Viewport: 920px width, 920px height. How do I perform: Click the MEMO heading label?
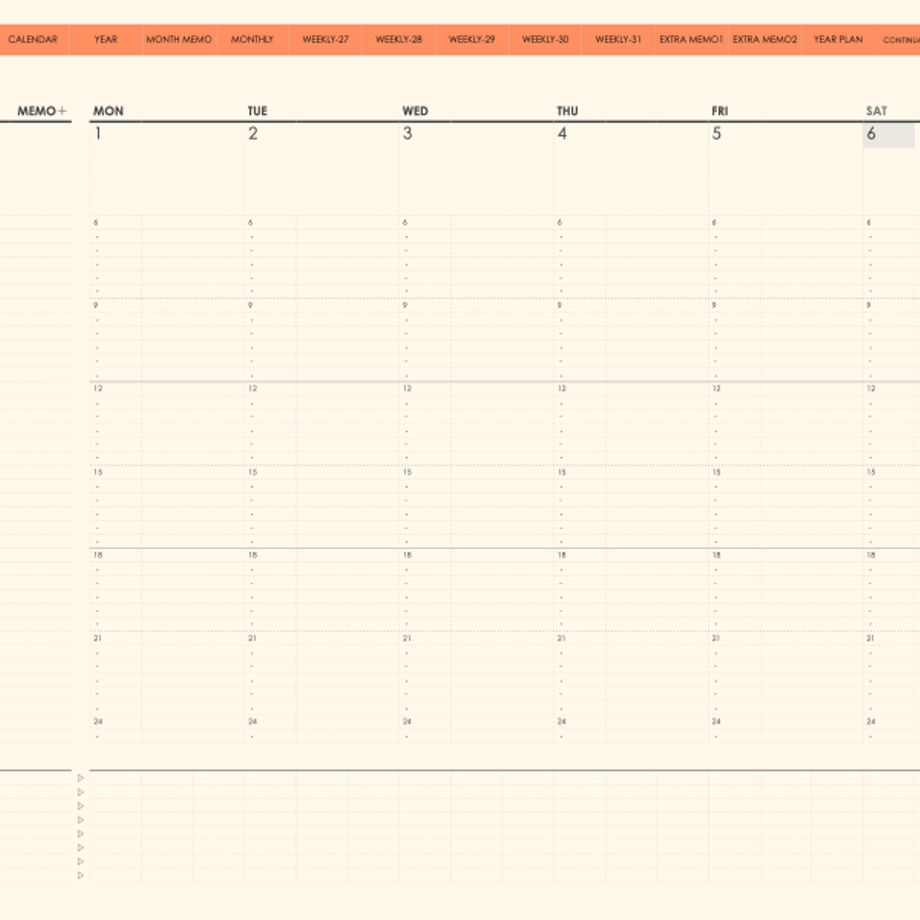[36, 111]
